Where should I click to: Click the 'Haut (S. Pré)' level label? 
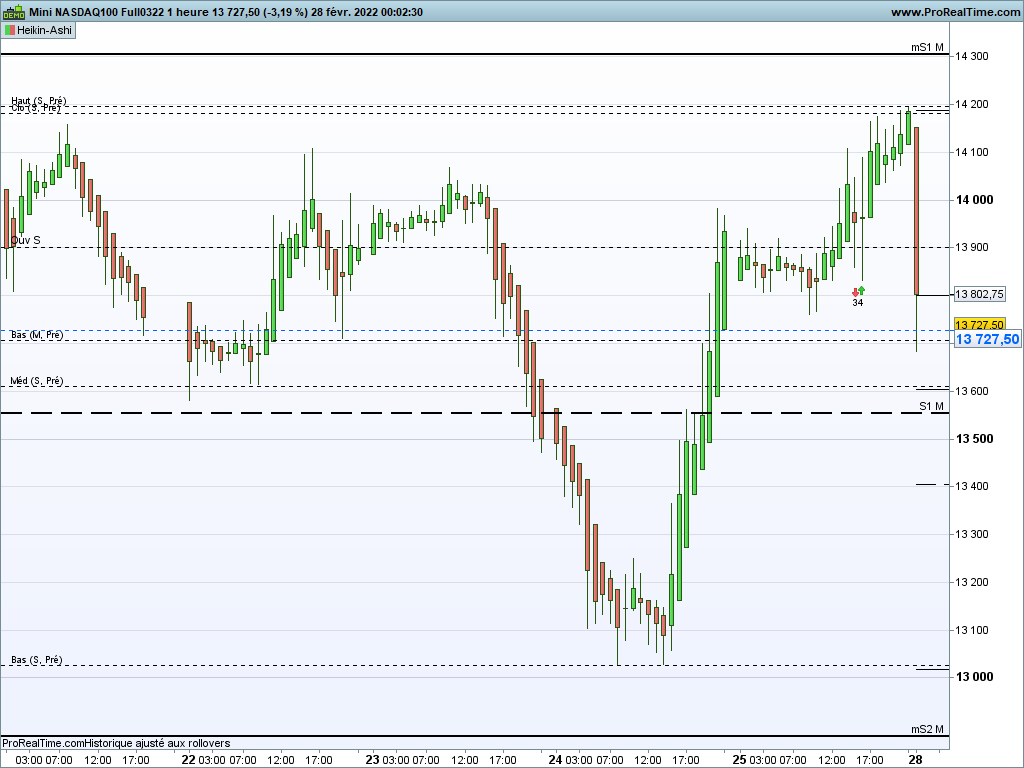(39, 101)
